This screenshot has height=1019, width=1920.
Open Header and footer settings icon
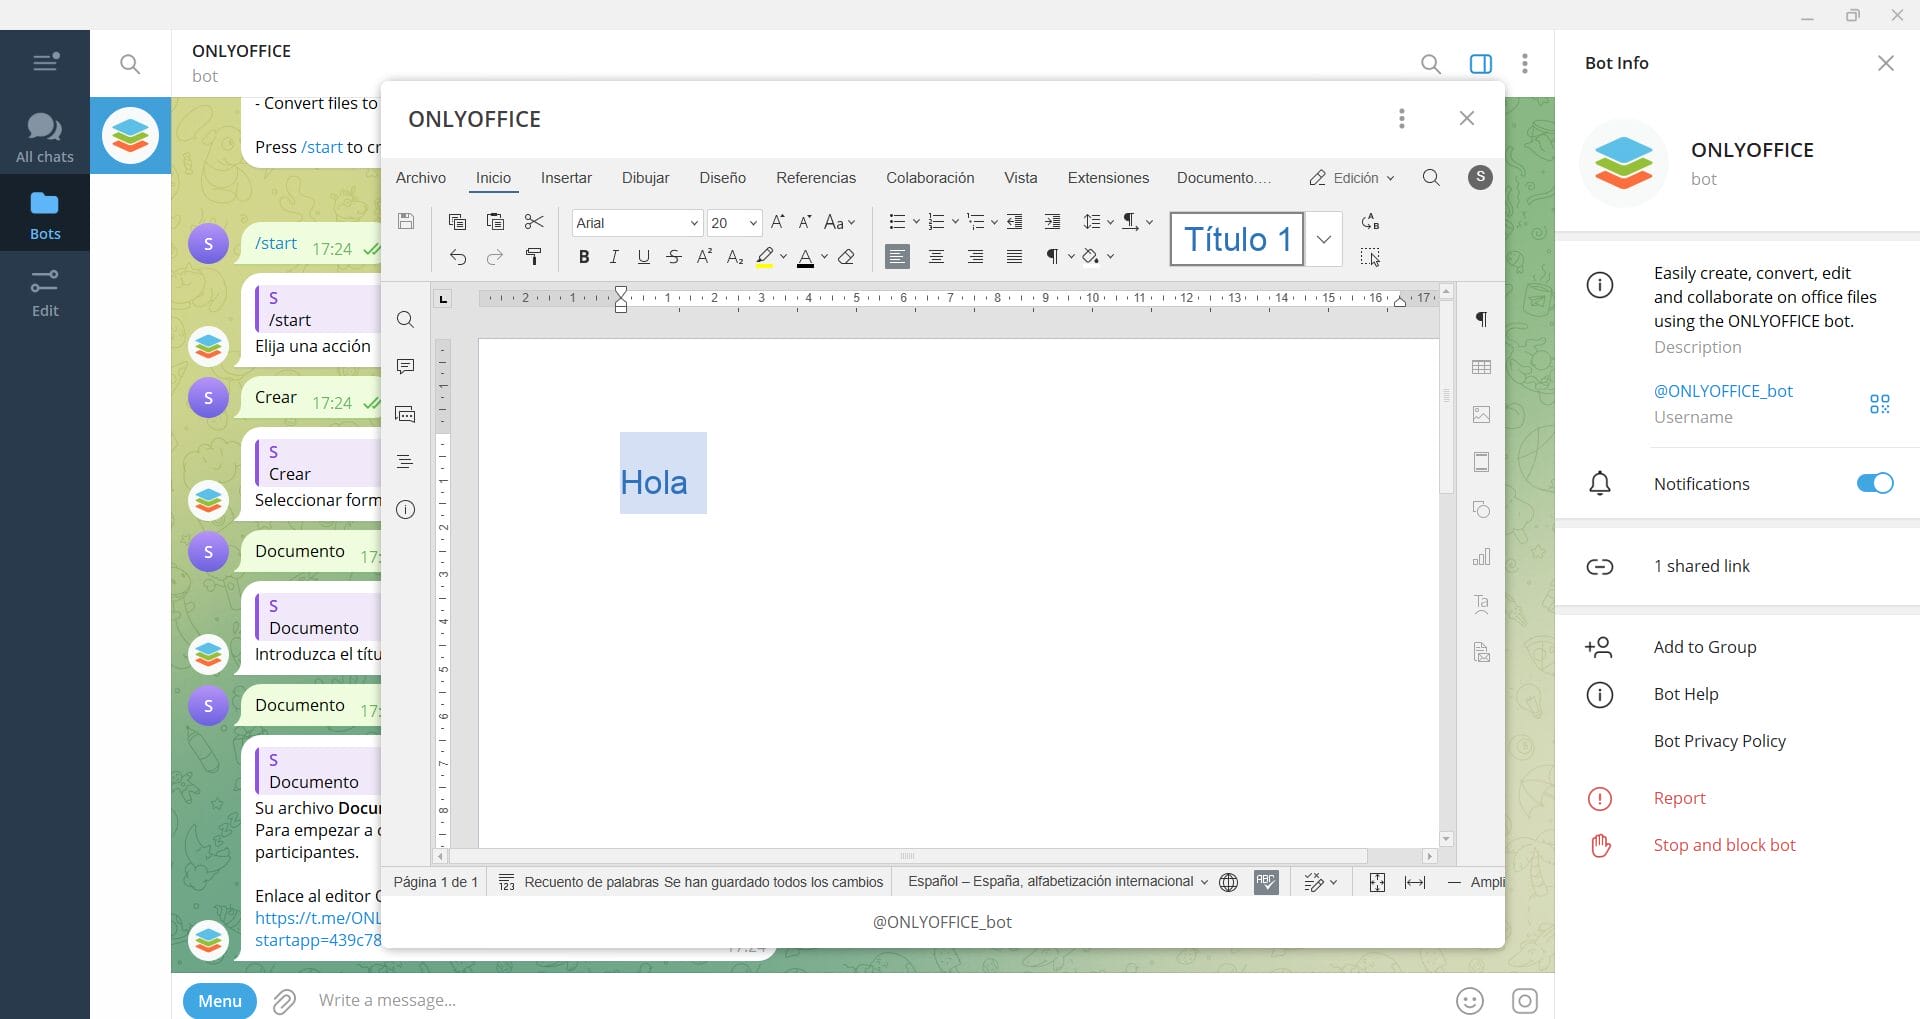point(1481,462)
